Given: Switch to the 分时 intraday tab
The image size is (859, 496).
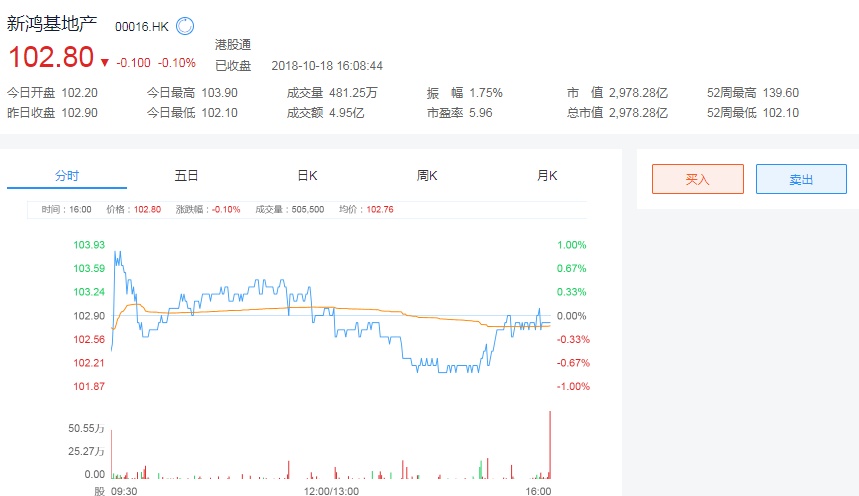Looking at the screenshot, I should (67, 176).
